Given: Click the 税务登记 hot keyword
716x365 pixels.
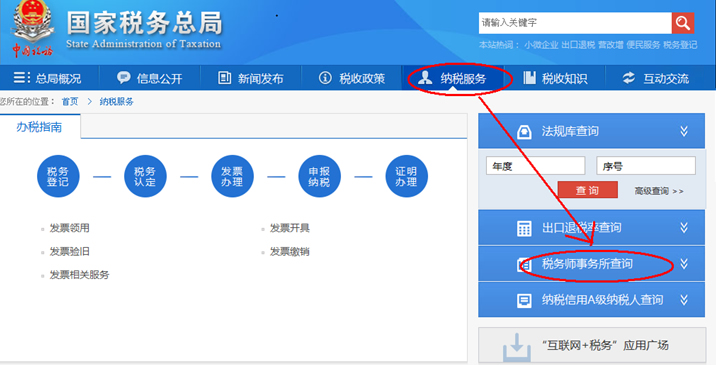Looking at the screenshot, I should [x=680, y=45].
